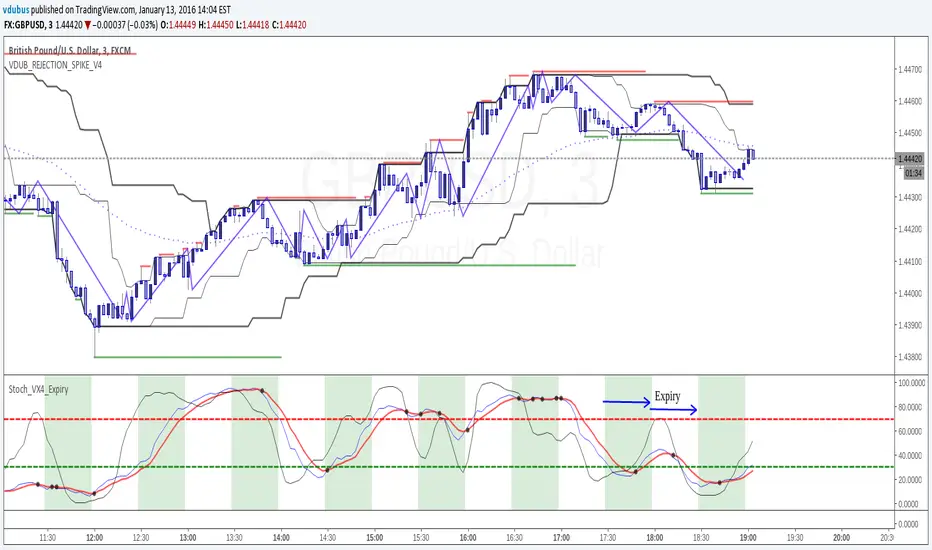The image size is (932, 550).
Task: Click the VDUB_REJECTION_SPIKE_V4 indicator label
Action: coord(55,65)
